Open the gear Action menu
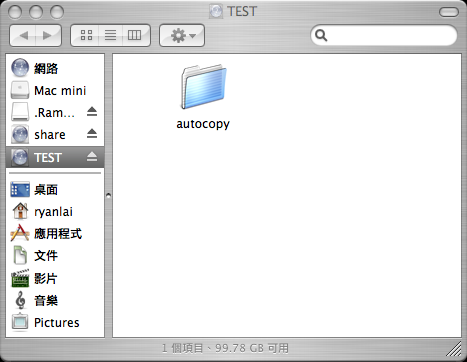The height and width of the screenshot is (362, 467). pyautogui.click(x=182, y=35)
